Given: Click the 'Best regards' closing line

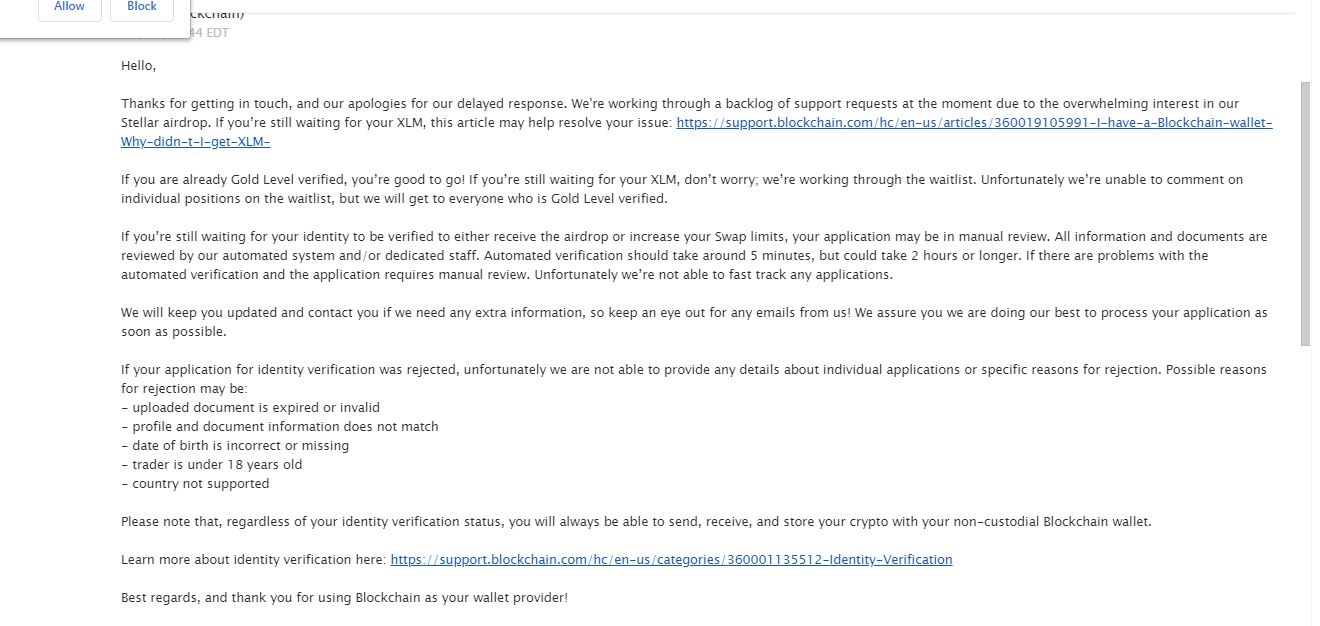Looking at the screenshot, I should [344, 598].
